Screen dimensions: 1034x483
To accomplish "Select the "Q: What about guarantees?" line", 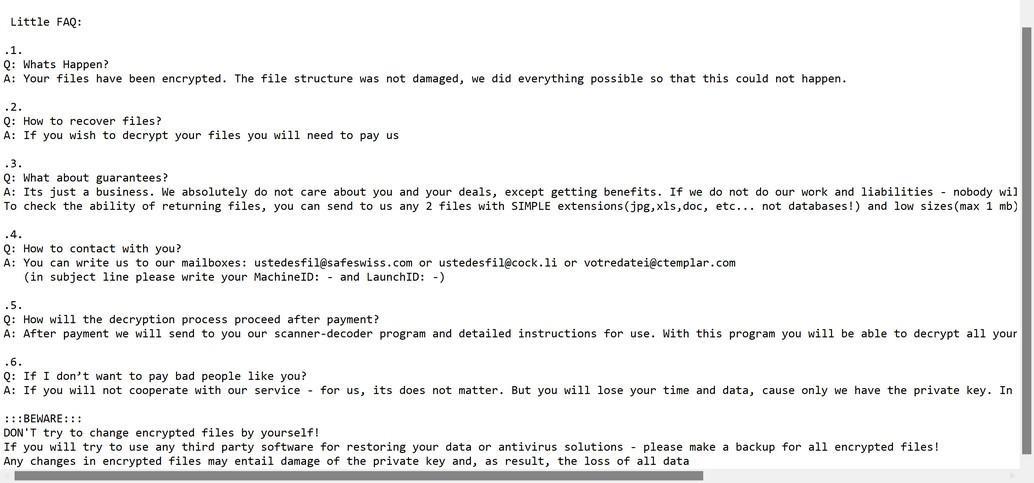I will pos(86,178).
